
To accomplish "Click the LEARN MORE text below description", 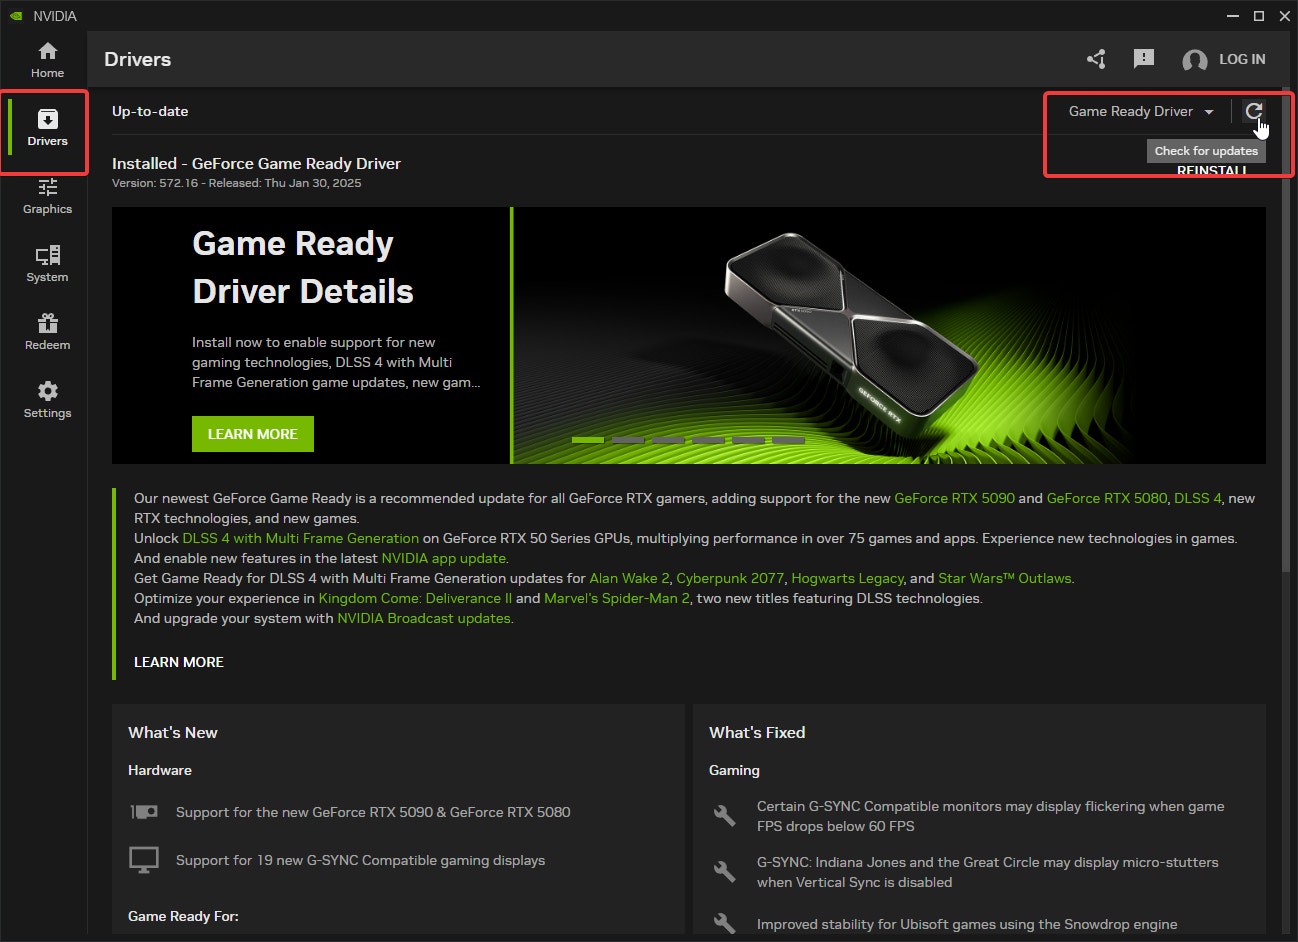I will point(179,662).
